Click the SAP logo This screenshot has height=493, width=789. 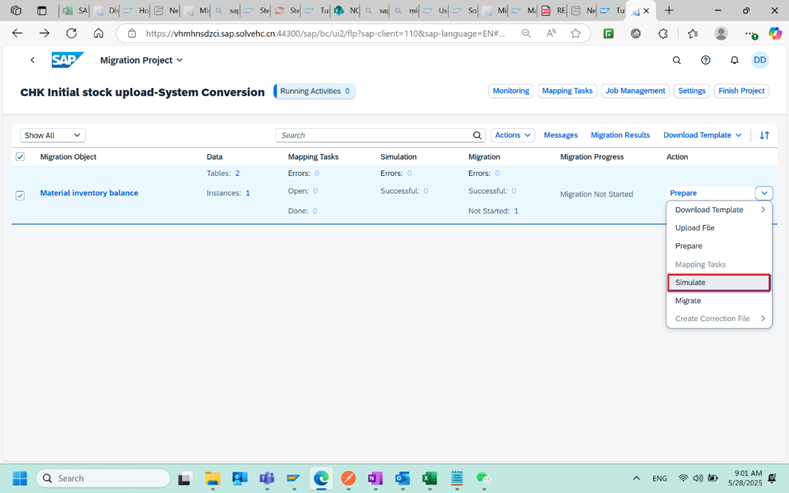pyautogui.click(x=67, y=60)
